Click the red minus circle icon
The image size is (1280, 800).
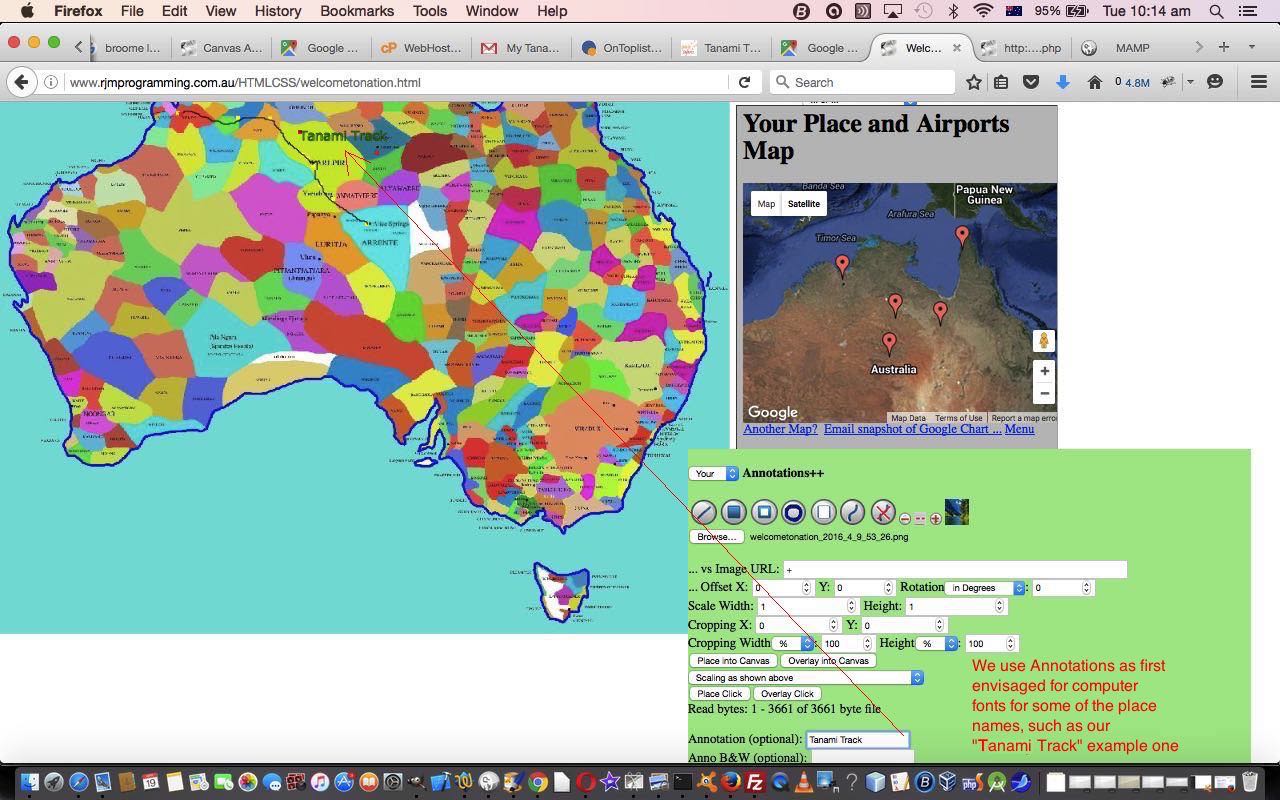coord(905,519)
